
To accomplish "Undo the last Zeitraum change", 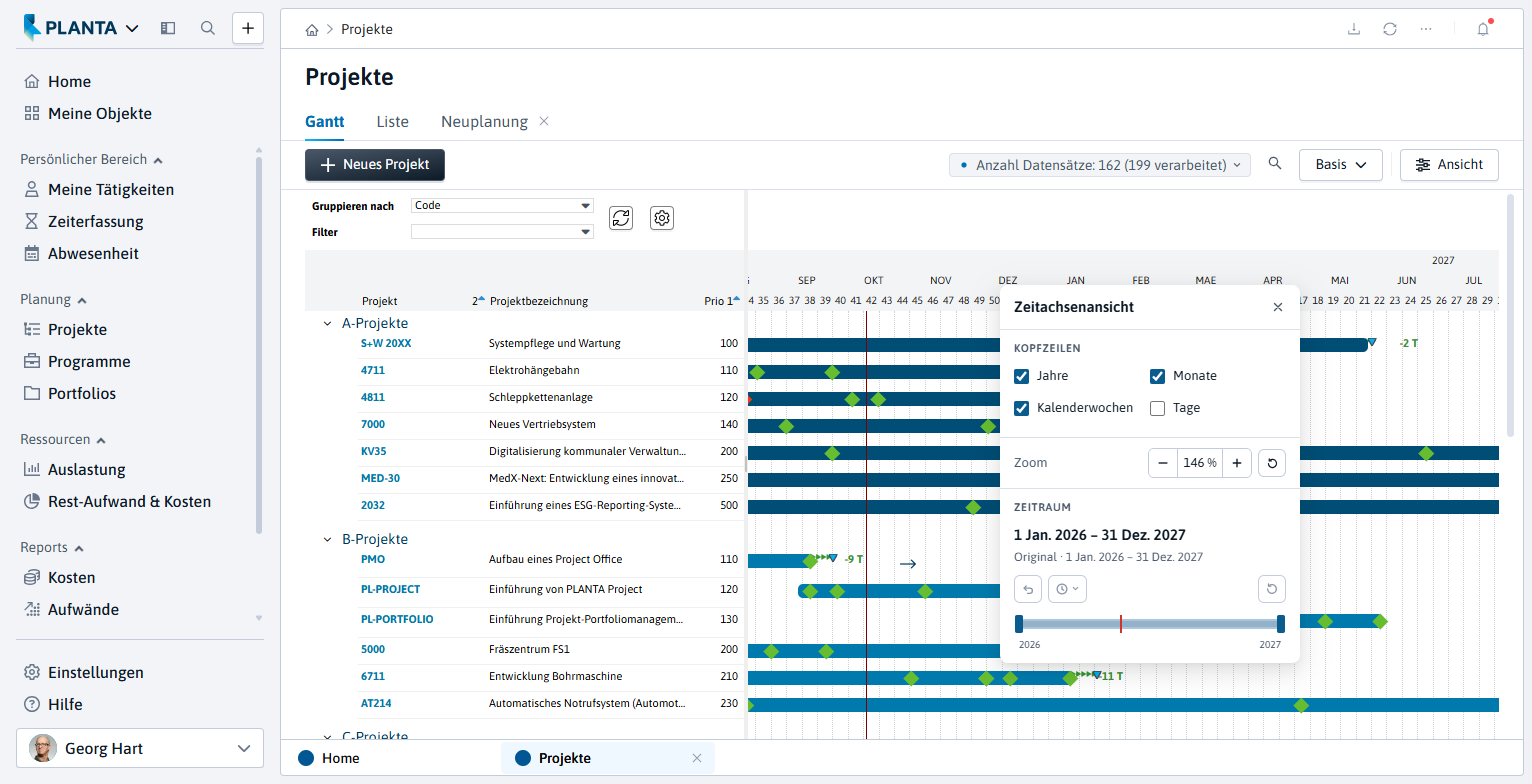I will coord(1028,589).
